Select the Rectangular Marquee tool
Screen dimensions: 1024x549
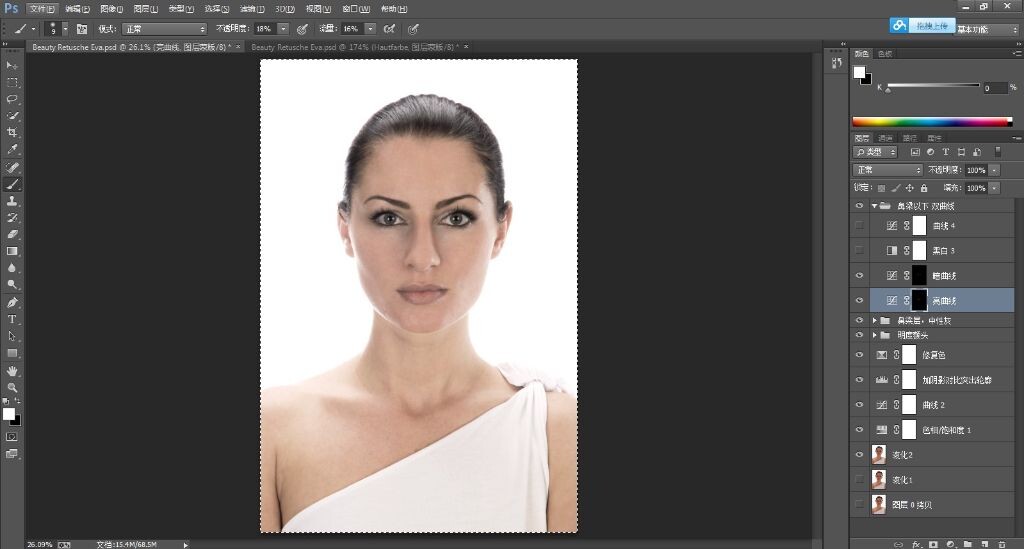click(x=12, y=82)
